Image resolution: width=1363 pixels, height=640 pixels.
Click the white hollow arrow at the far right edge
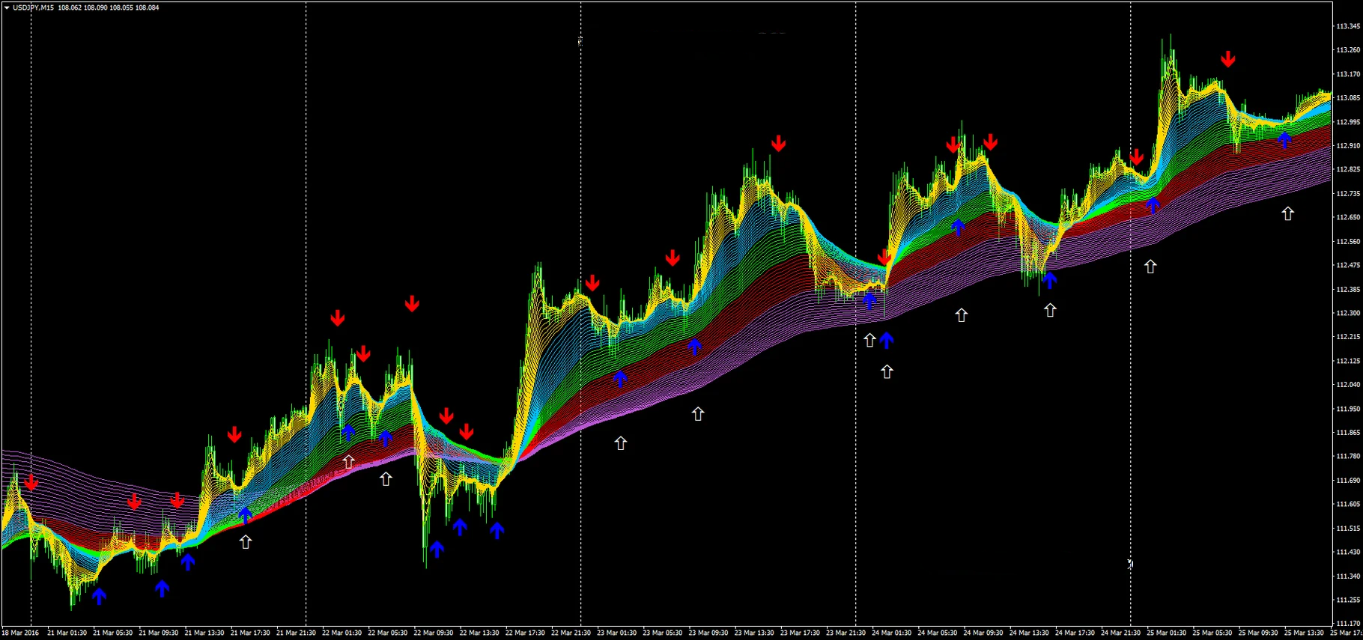click(1288, 212)
